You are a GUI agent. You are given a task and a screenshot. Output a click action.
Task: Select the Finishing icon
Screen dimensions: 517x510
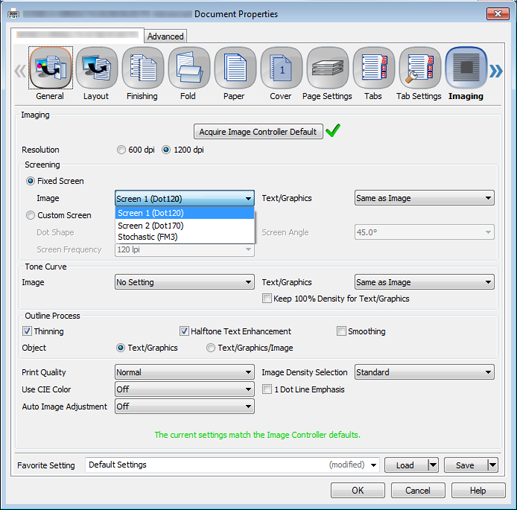tap(143, 68)
